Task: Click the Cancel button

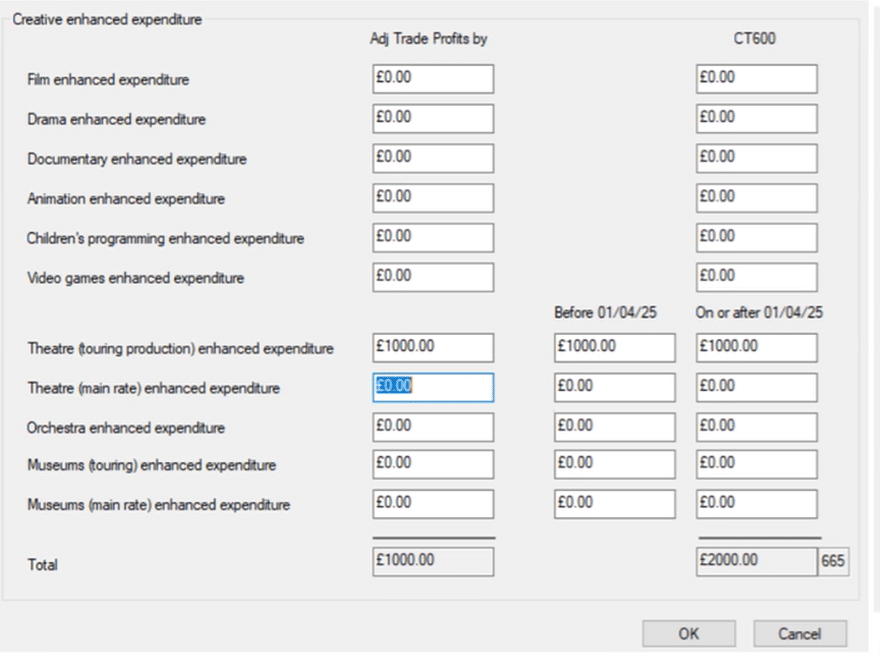Action: (800, 634)
